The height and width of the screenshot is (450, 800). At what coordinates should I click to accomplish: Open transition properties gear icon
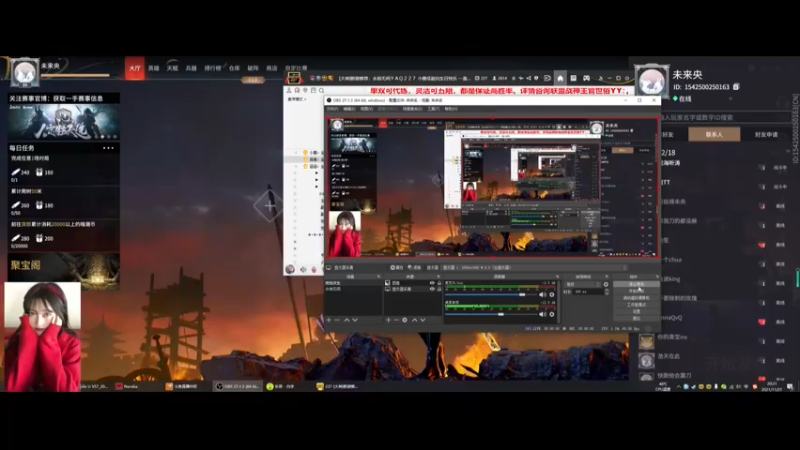(x=606, y=284)
